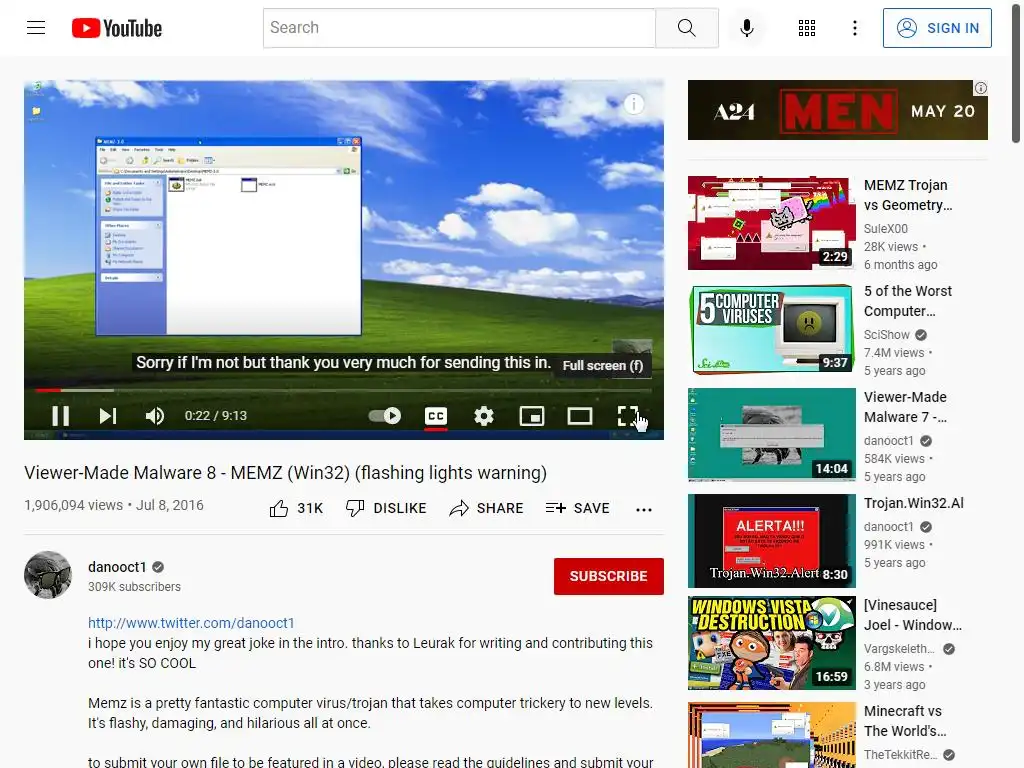Image resolution: width=1024 pixels, height=768 pixels.
Task: Enter full screen mode
Action: [x=628, y=416]
